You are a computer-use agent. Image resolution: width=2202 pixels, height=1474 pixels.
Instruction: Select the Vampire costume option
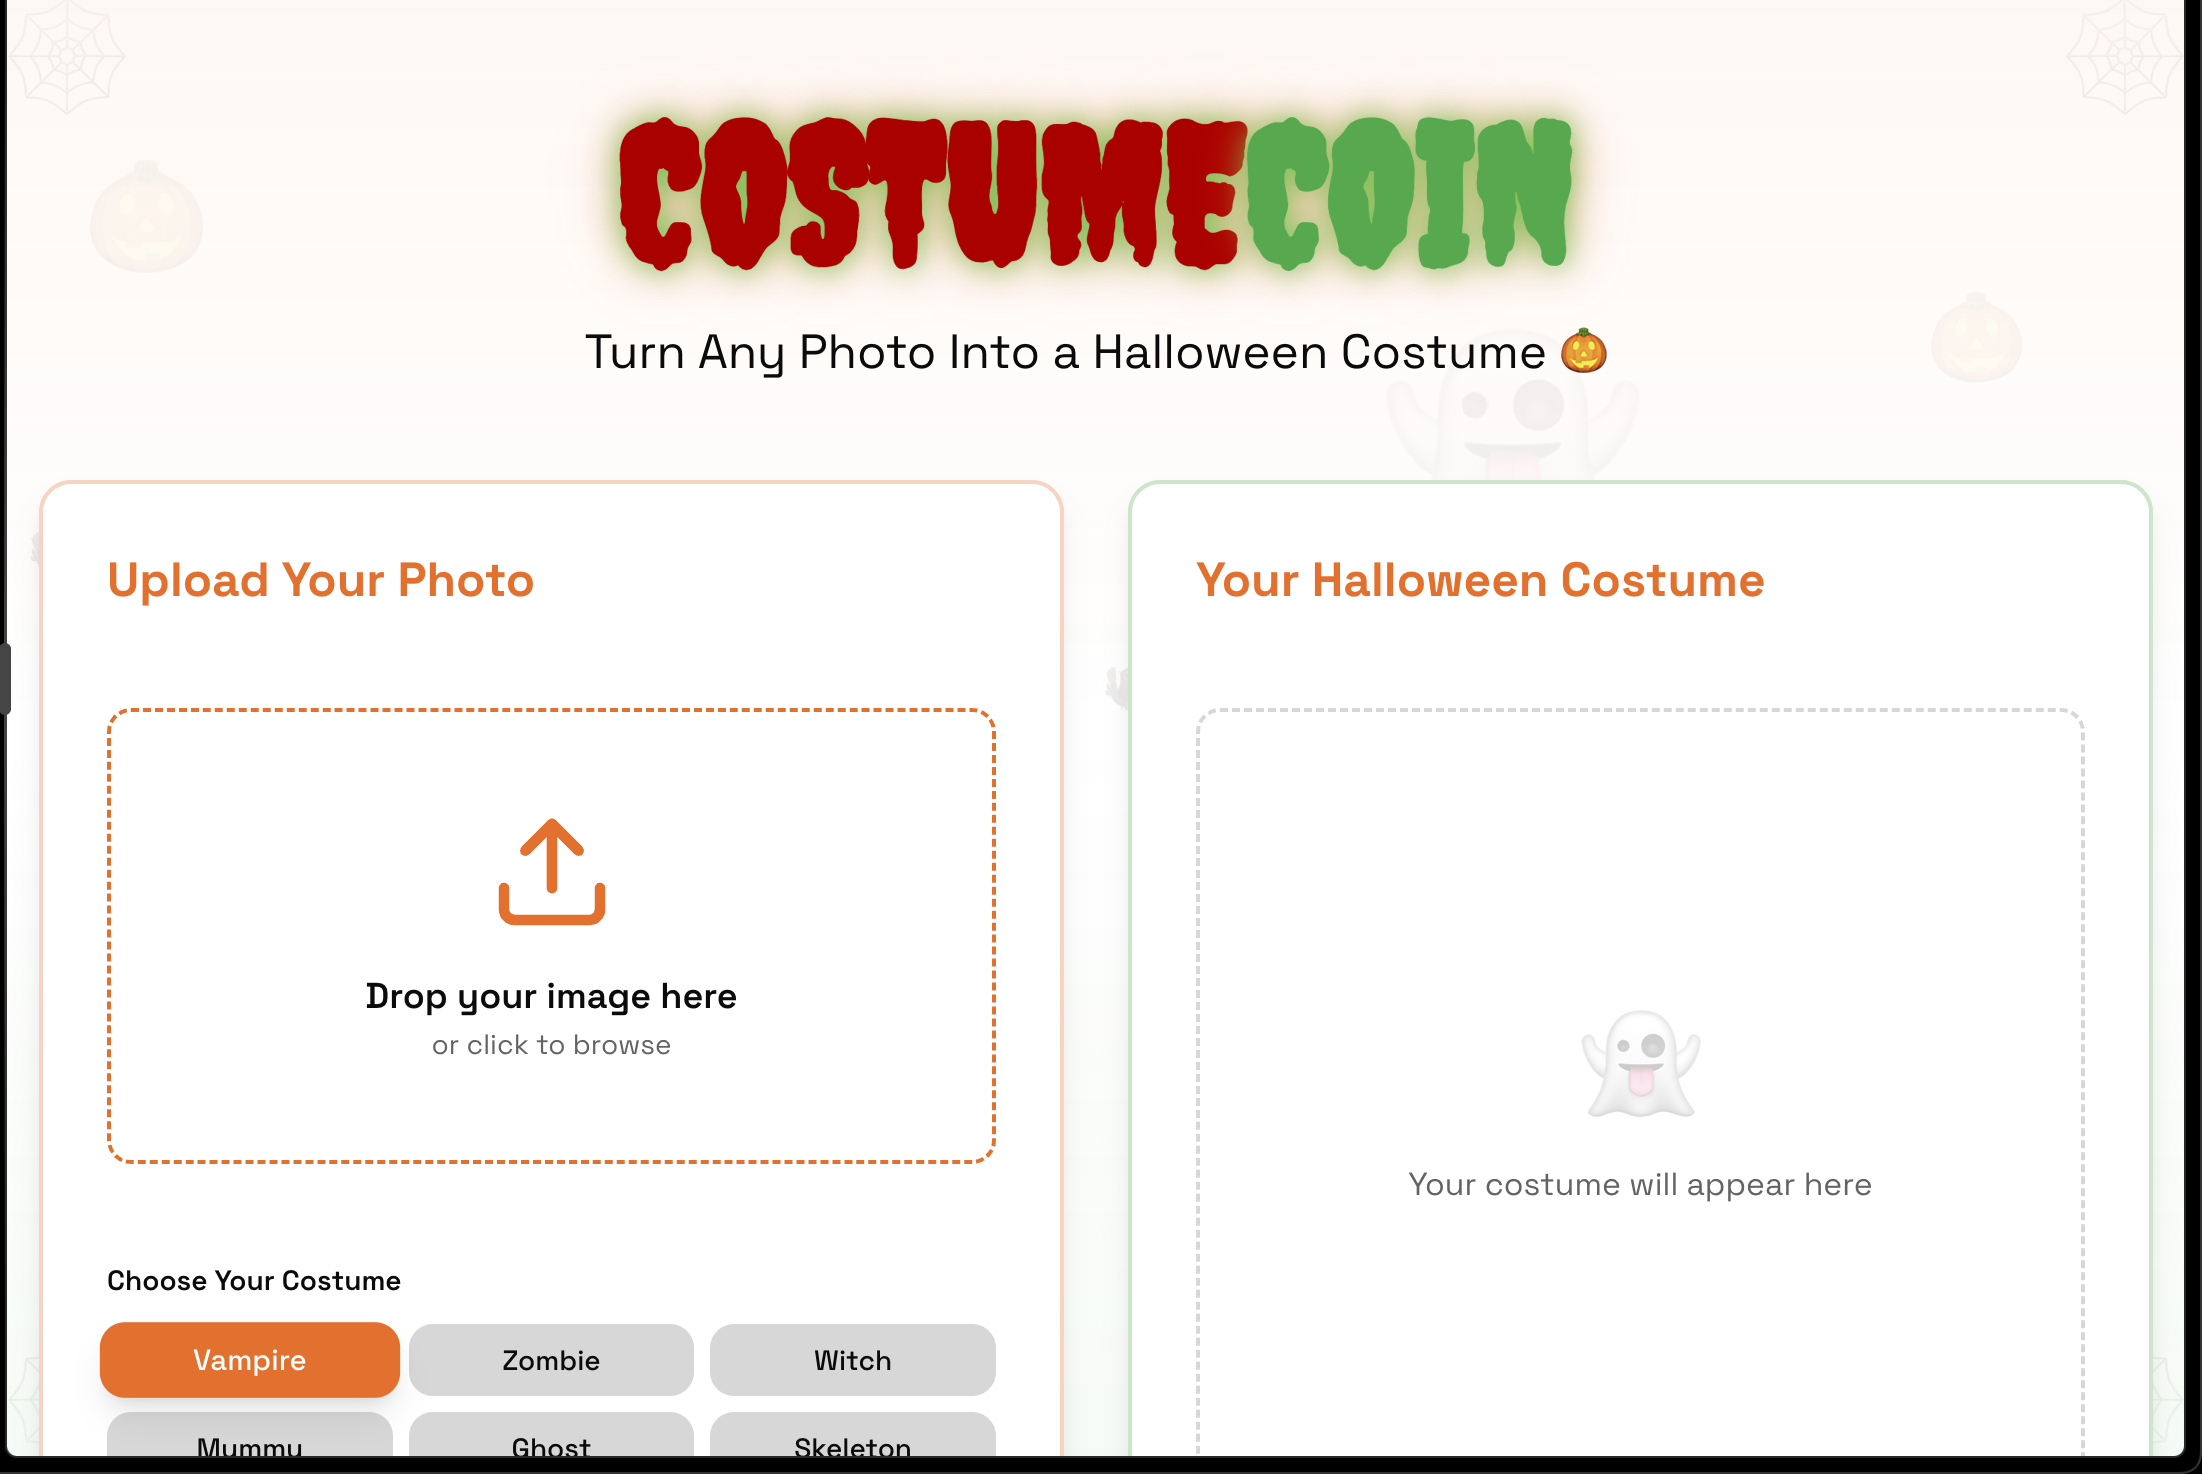(250, 1360)
